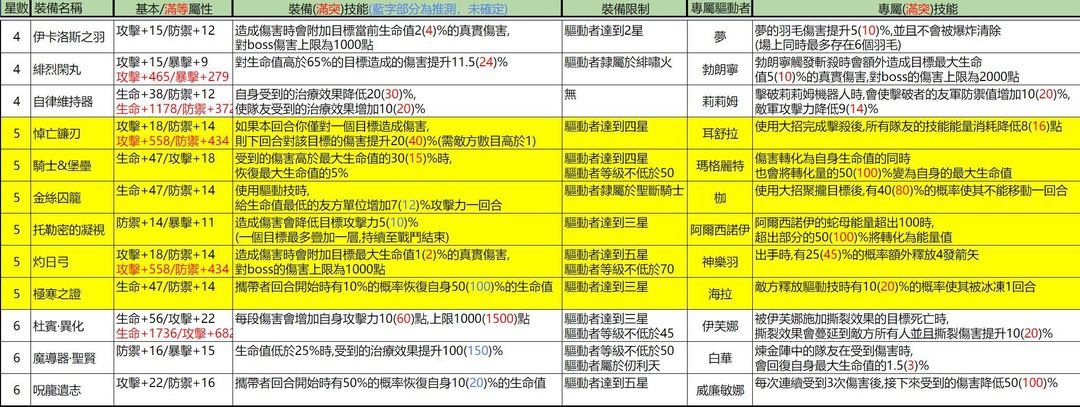Select the 裝備名稱 header cell

point(72,10)
